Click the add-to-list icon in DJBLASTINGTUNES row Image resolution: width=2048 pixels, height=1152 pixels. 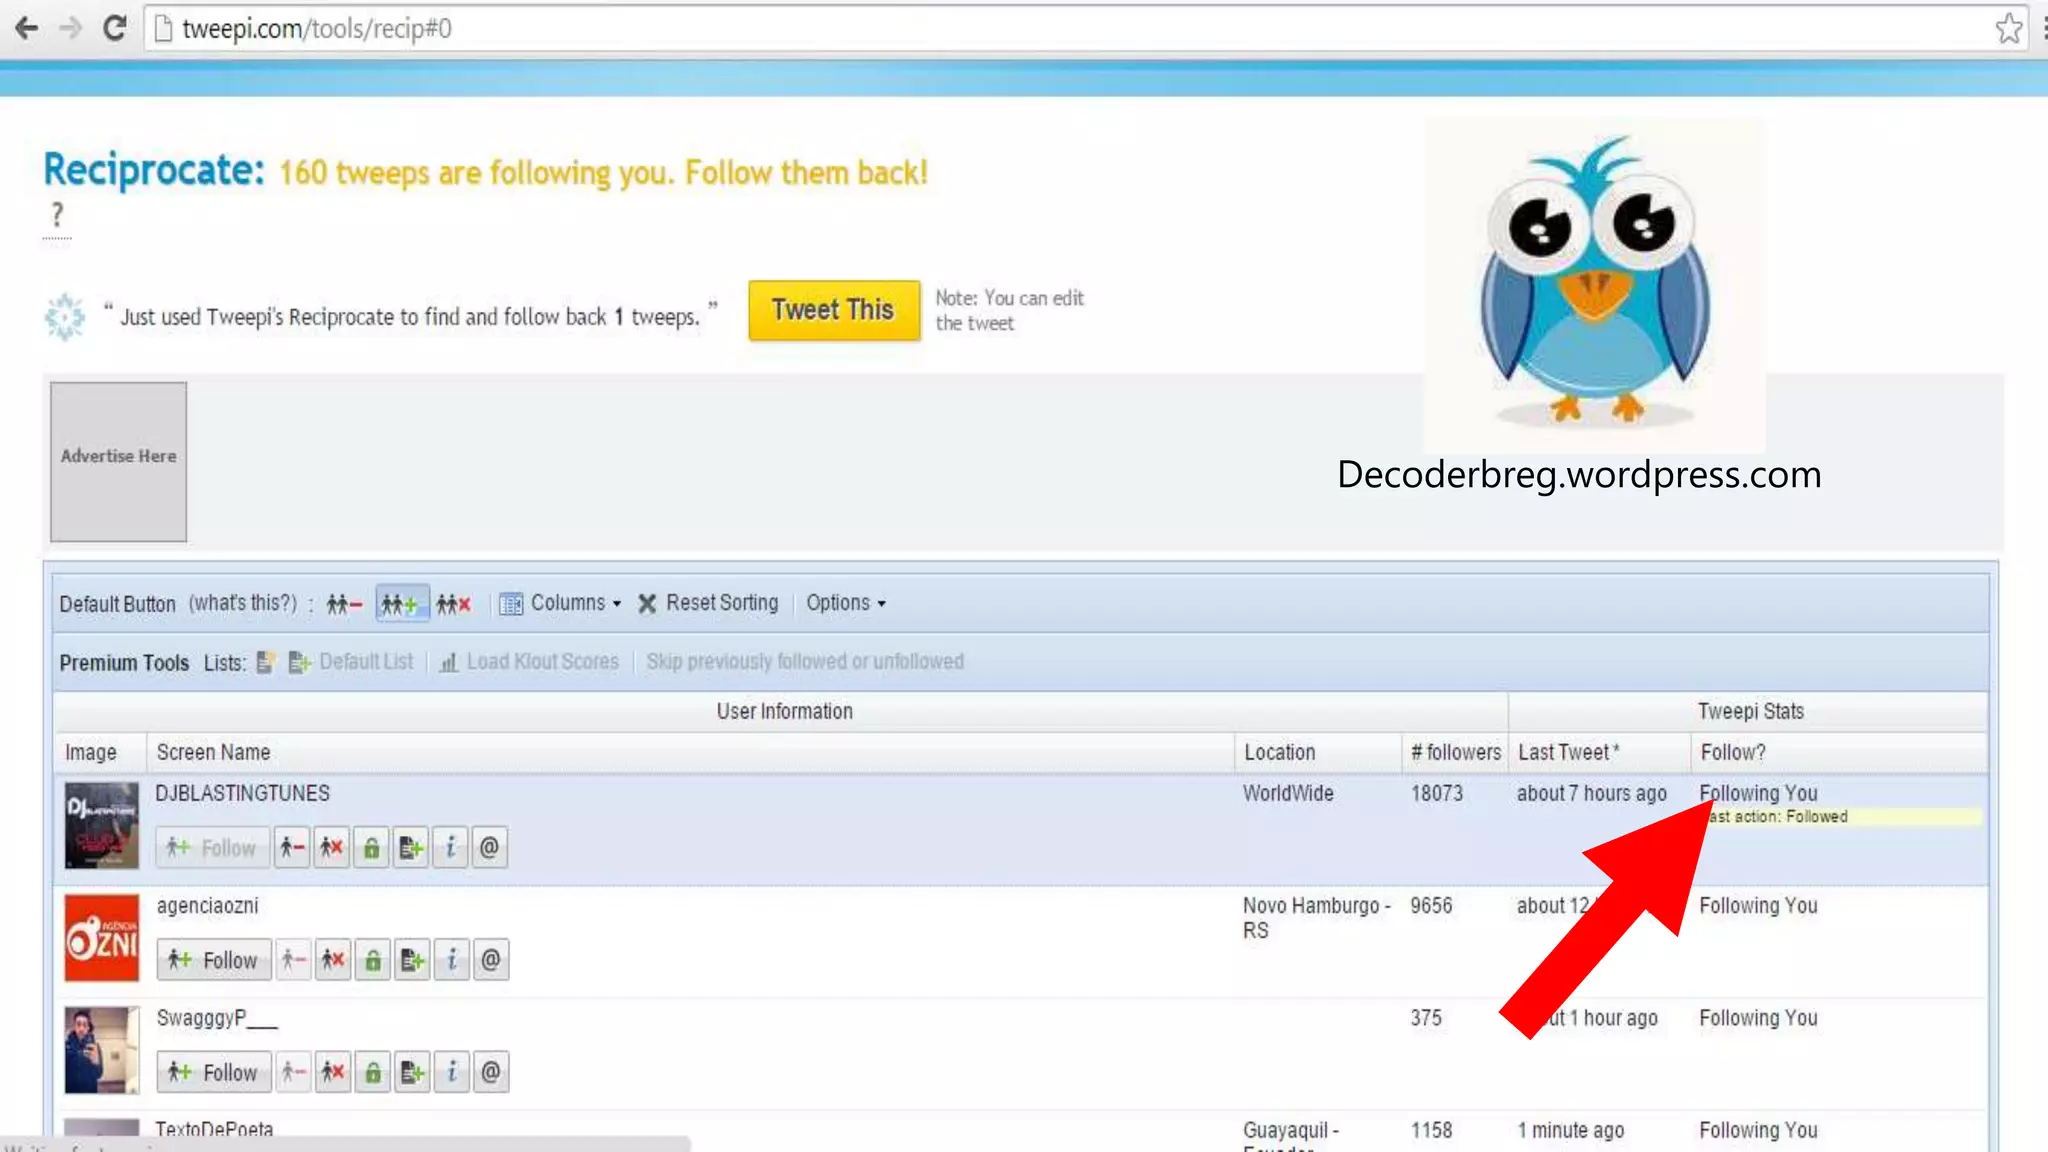tap(411, 848)
